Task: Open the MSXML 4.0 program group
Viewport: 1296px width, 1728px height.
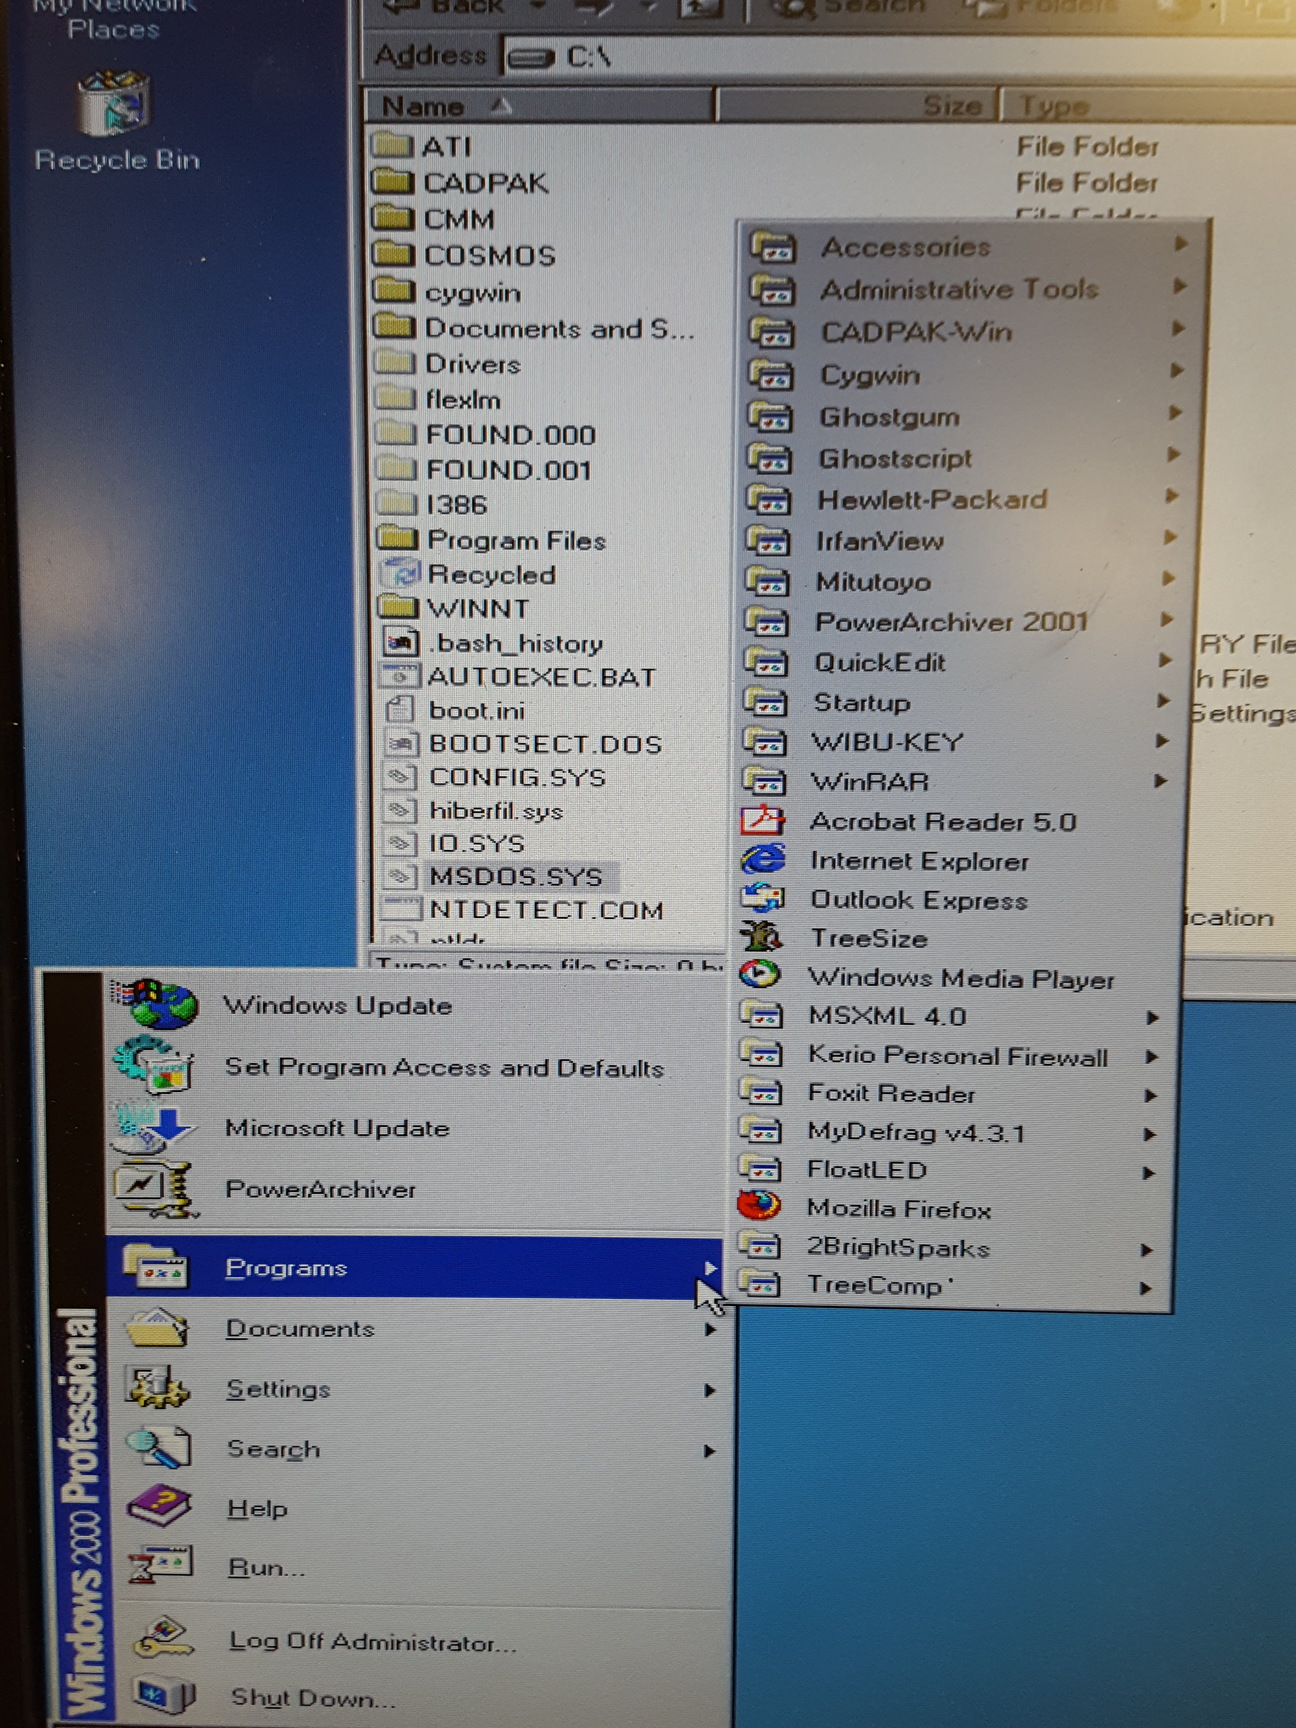Action: 956,1016
